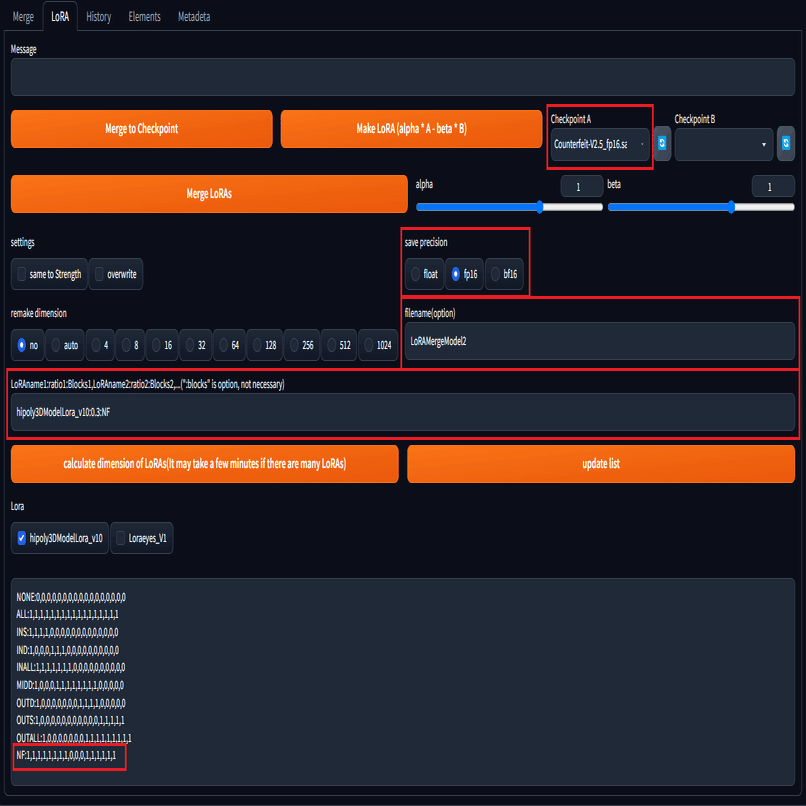Click the Merge to Checkpoint button
Screen dimensions: 806x806
pos(141,129)
